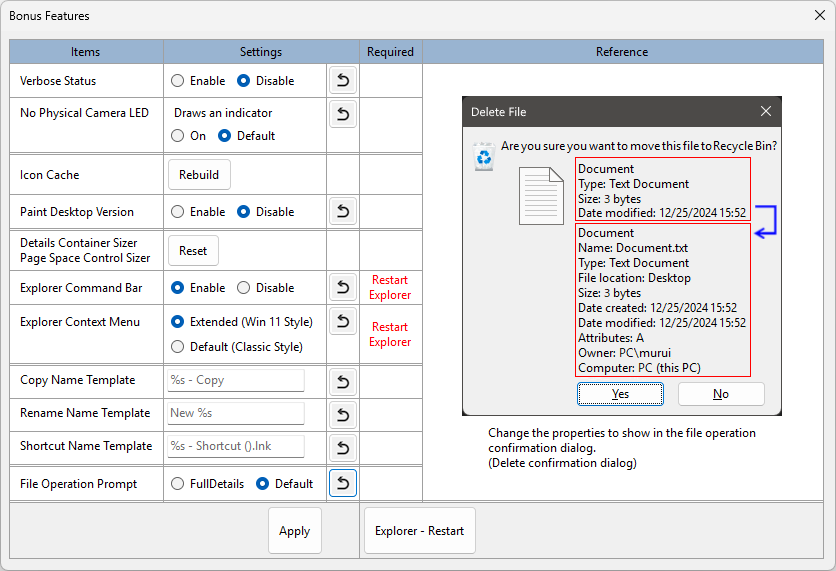Click the Required column header
The height and width of the screenshot is (571, 836).
391,52
